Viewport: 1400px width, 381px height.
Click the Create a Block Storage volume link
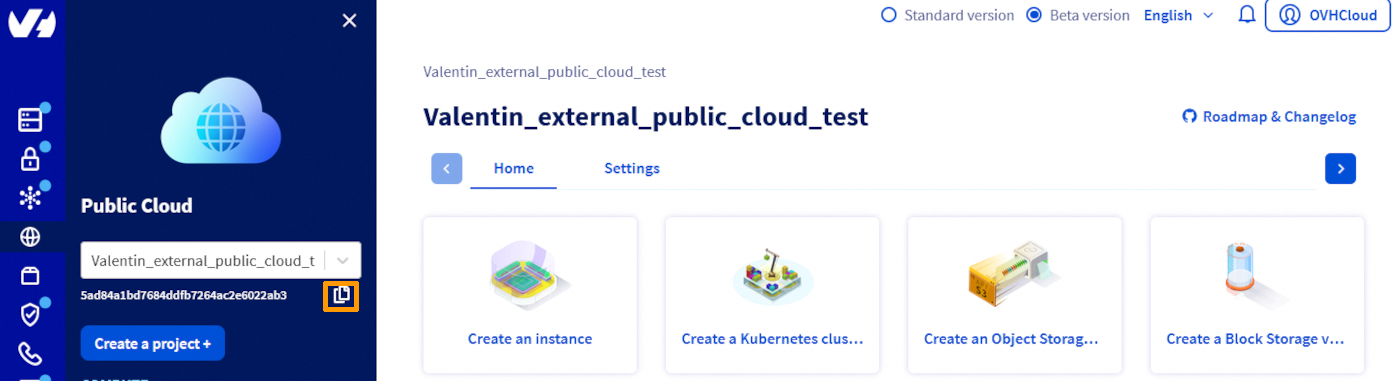pyautogui.click(x=1255, y=339)
